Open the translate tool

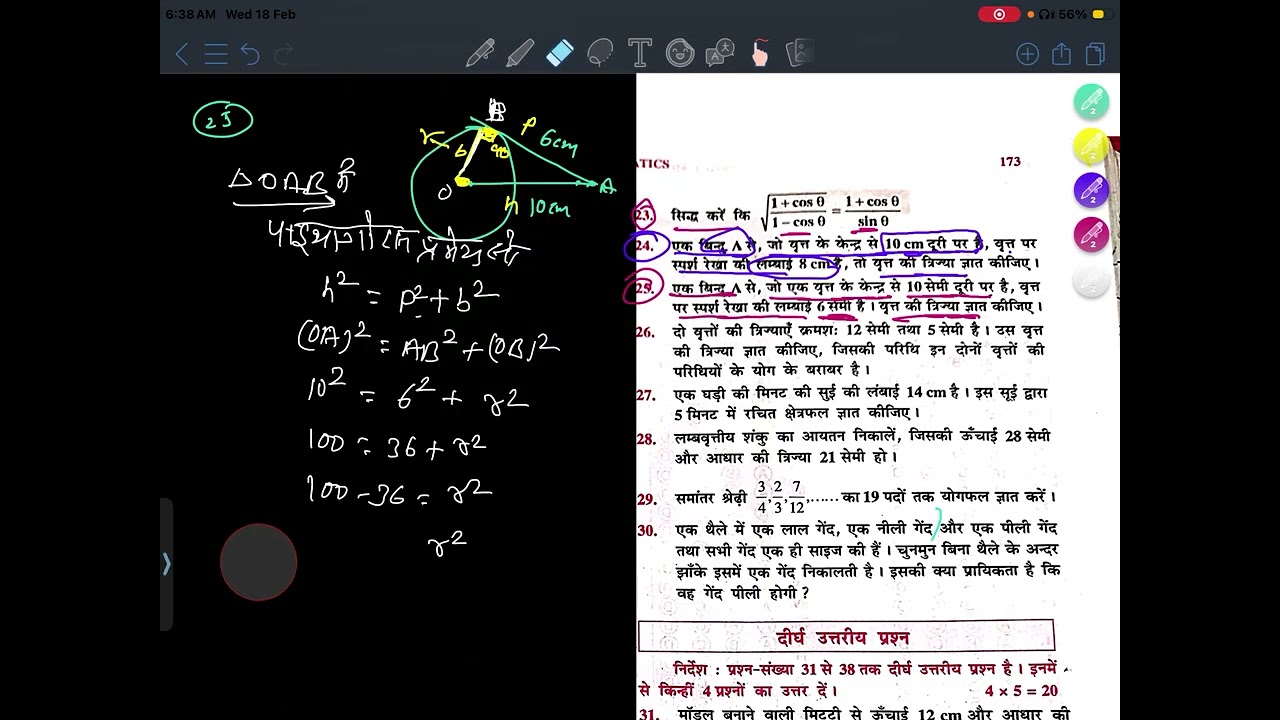click(720, 53)
